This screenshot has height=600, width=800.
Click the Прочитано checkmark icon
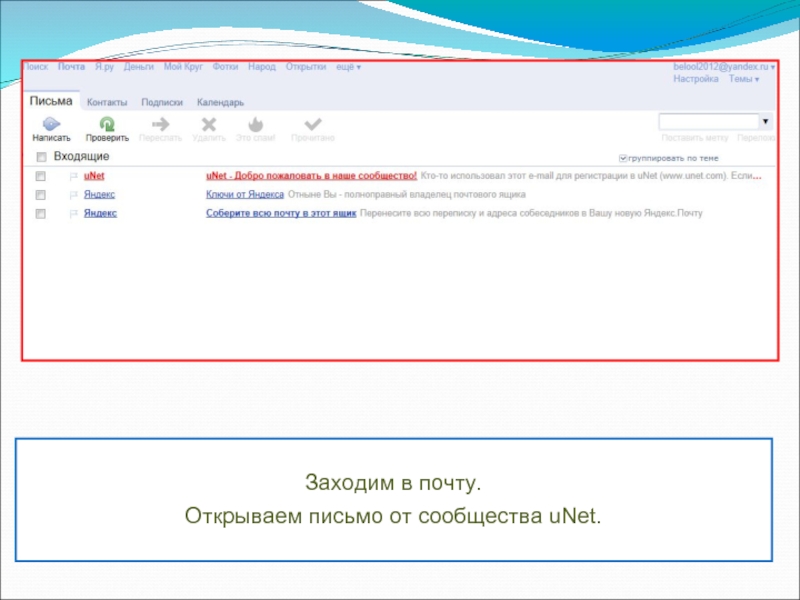point(313,124)
